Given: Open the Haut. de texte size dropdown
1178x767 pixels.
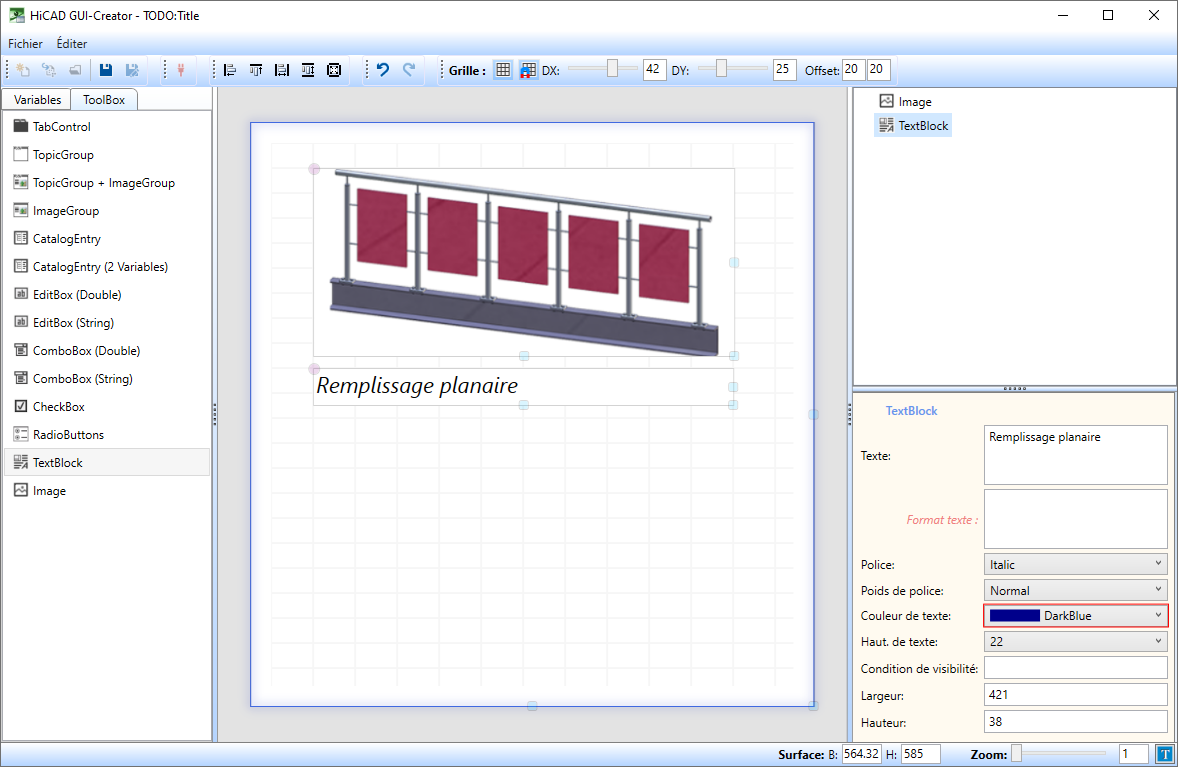Looking at the screenshot, I should (1075, 641).
